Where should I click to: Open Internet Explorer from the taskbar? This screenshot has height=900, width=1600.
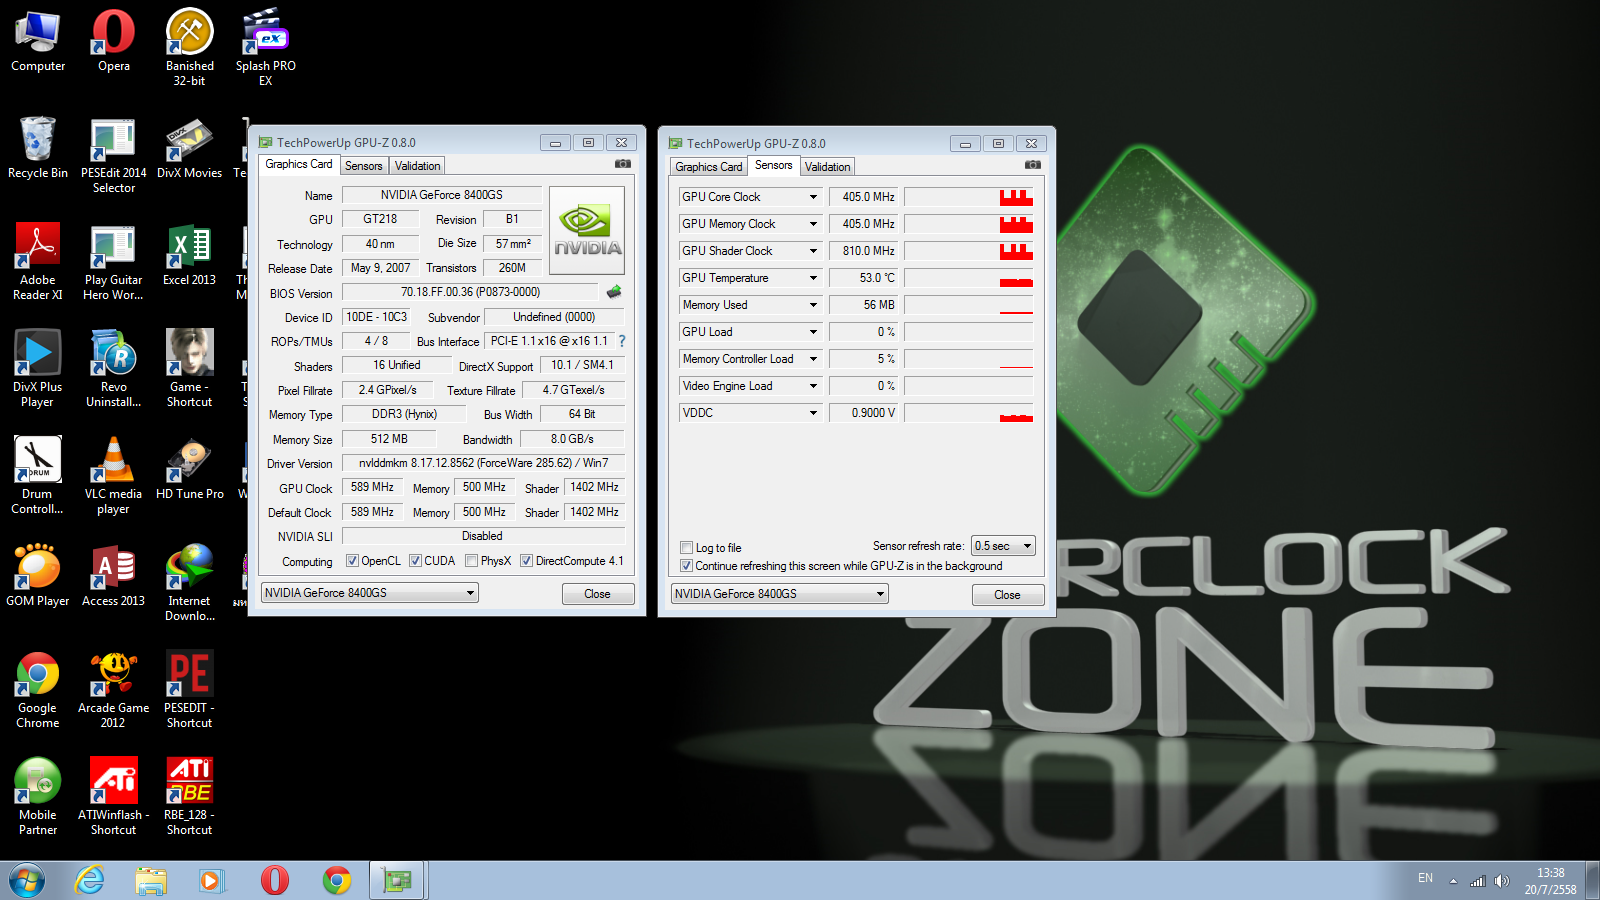click(x=90, y=881)
